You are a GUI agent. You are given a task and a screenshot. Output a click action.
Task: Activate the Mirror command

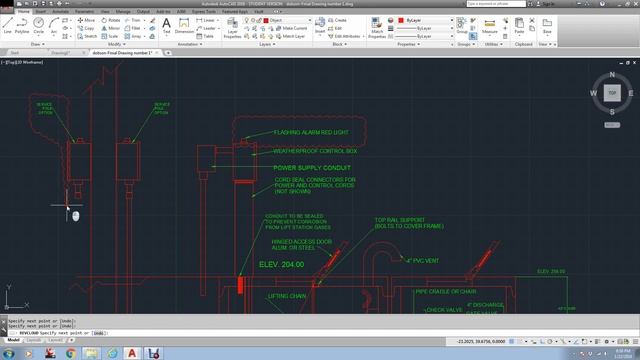(x=111, y=28)
